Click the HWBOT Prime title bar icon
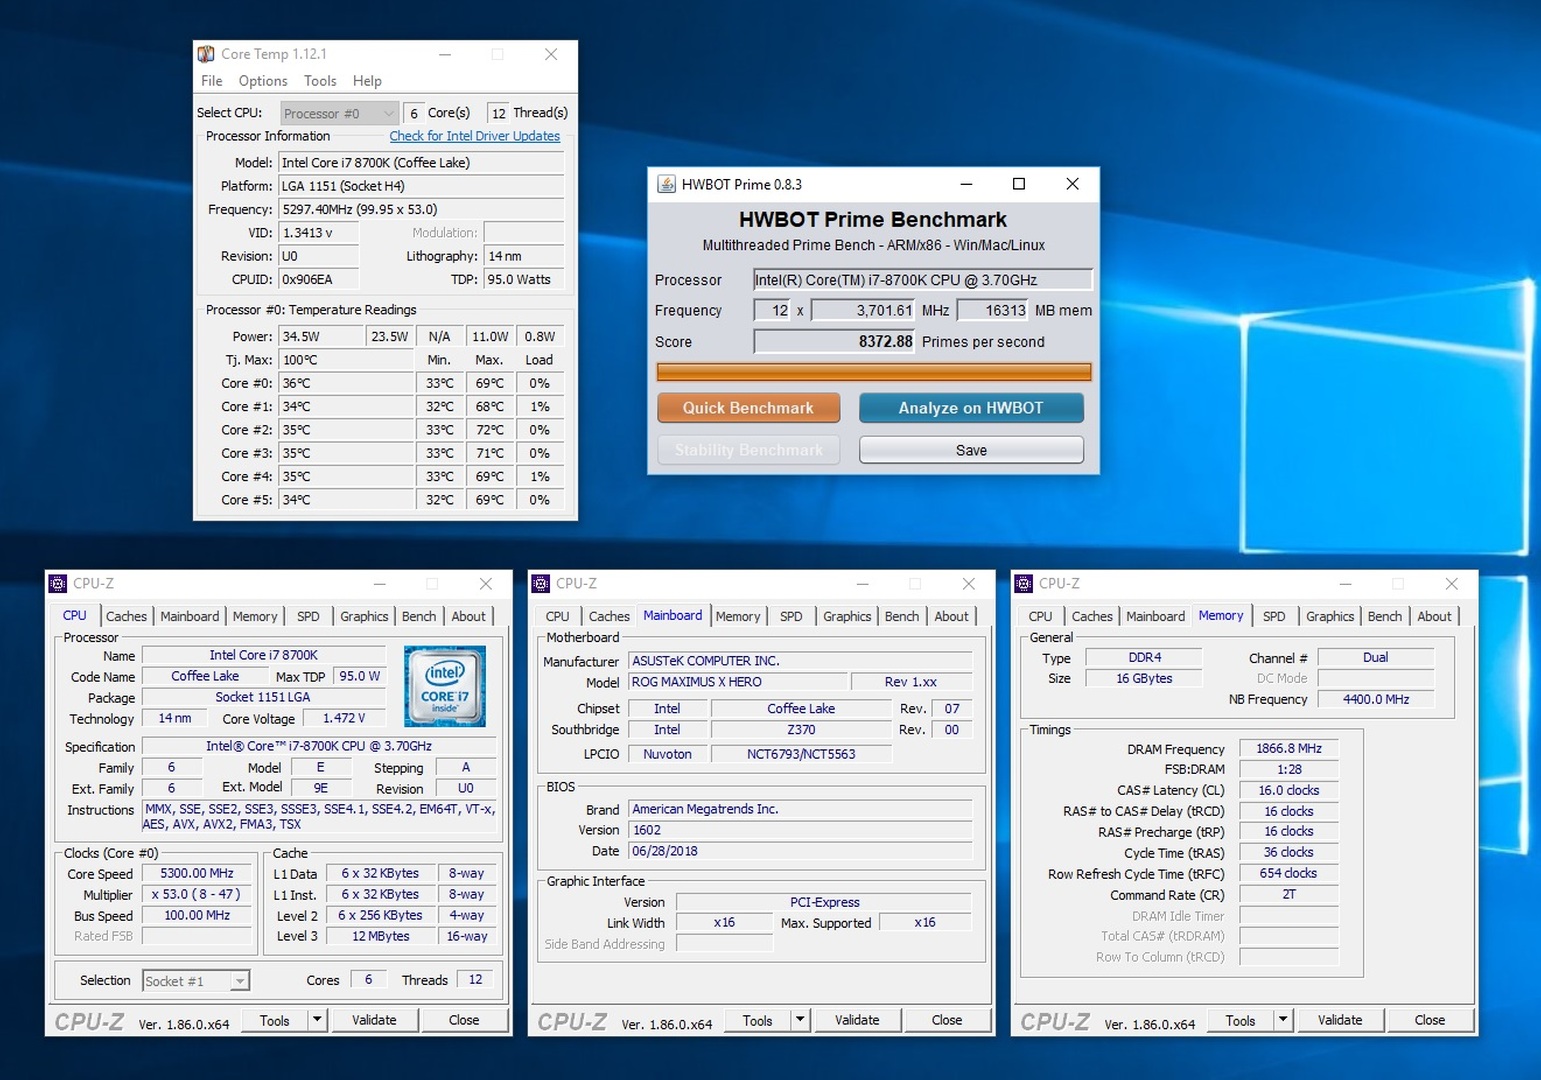Image resolution: width=1541 pixels, height=1080 pixels. point(666,184)
